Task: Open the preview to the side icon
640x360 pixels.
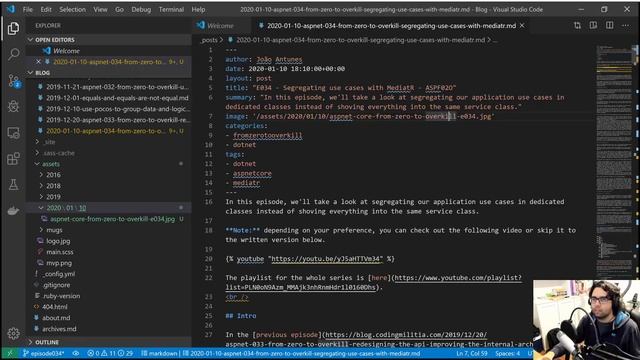Action: [x=593, y=26]
